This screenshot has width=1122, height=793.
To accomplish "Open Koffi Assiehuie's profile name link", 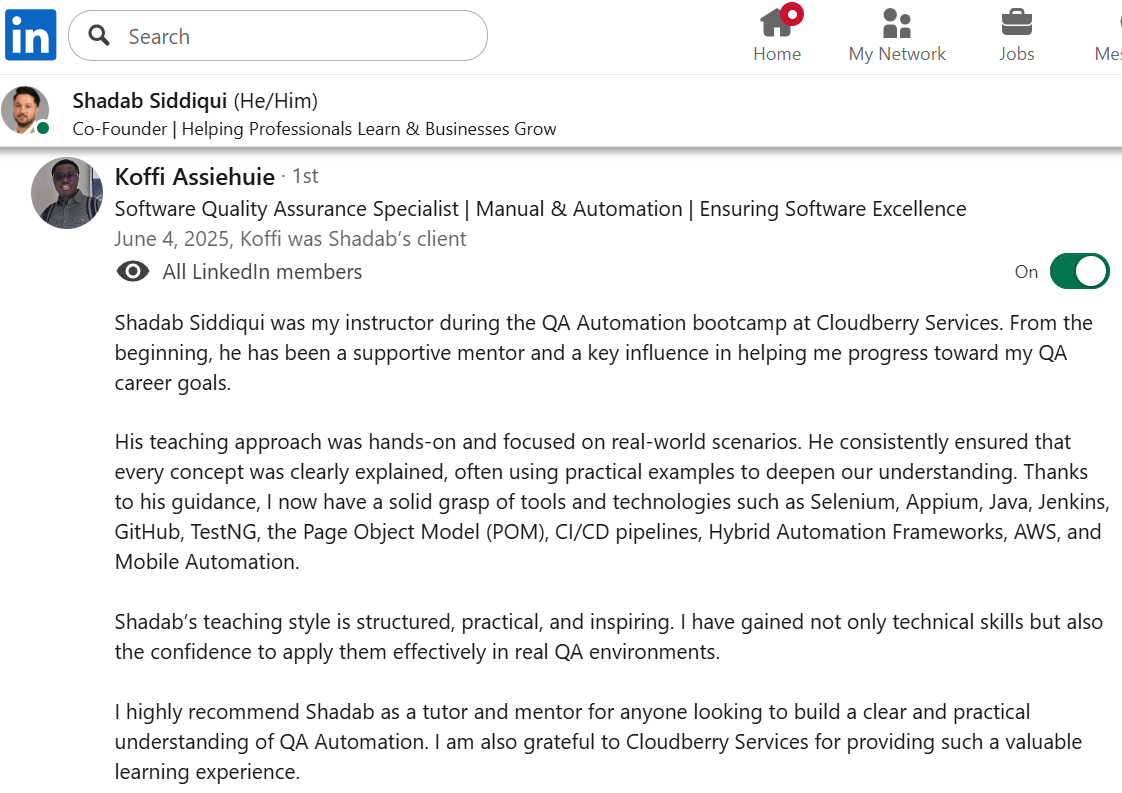I will point(195,177).
